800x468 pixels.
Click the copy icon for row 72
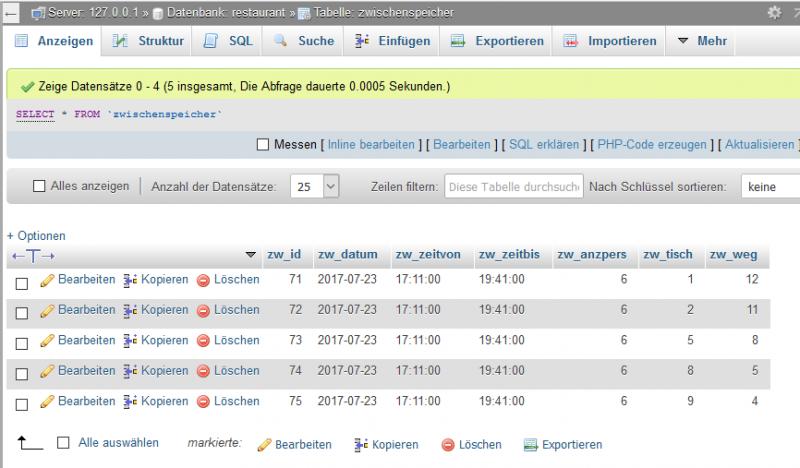pos(130,311)
